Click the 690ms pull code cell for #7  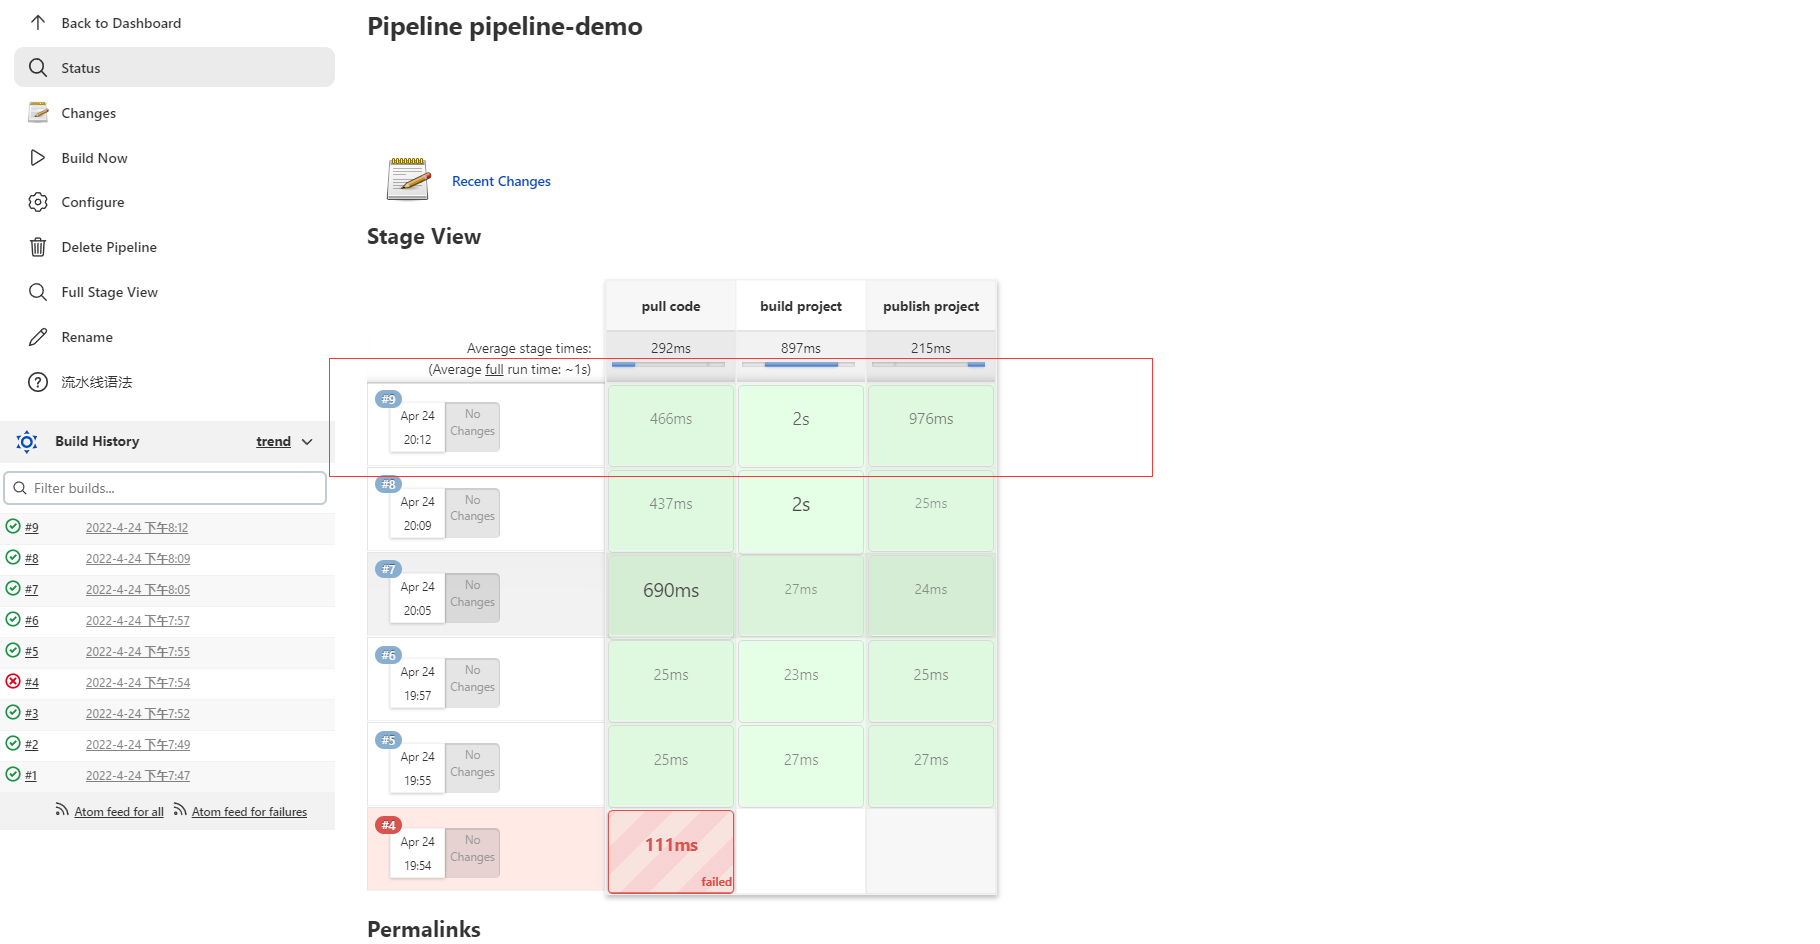[671, 595]
